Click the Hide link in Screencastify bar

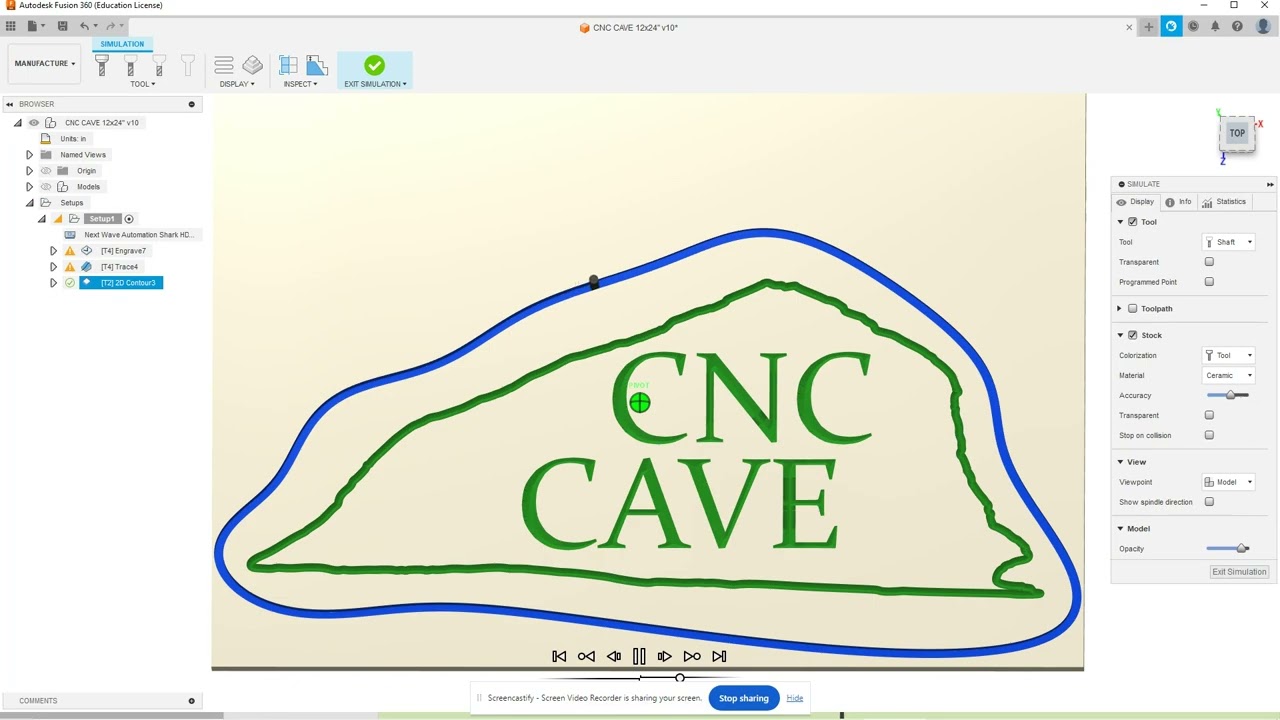pyautogui.click(x=795, y=698)
